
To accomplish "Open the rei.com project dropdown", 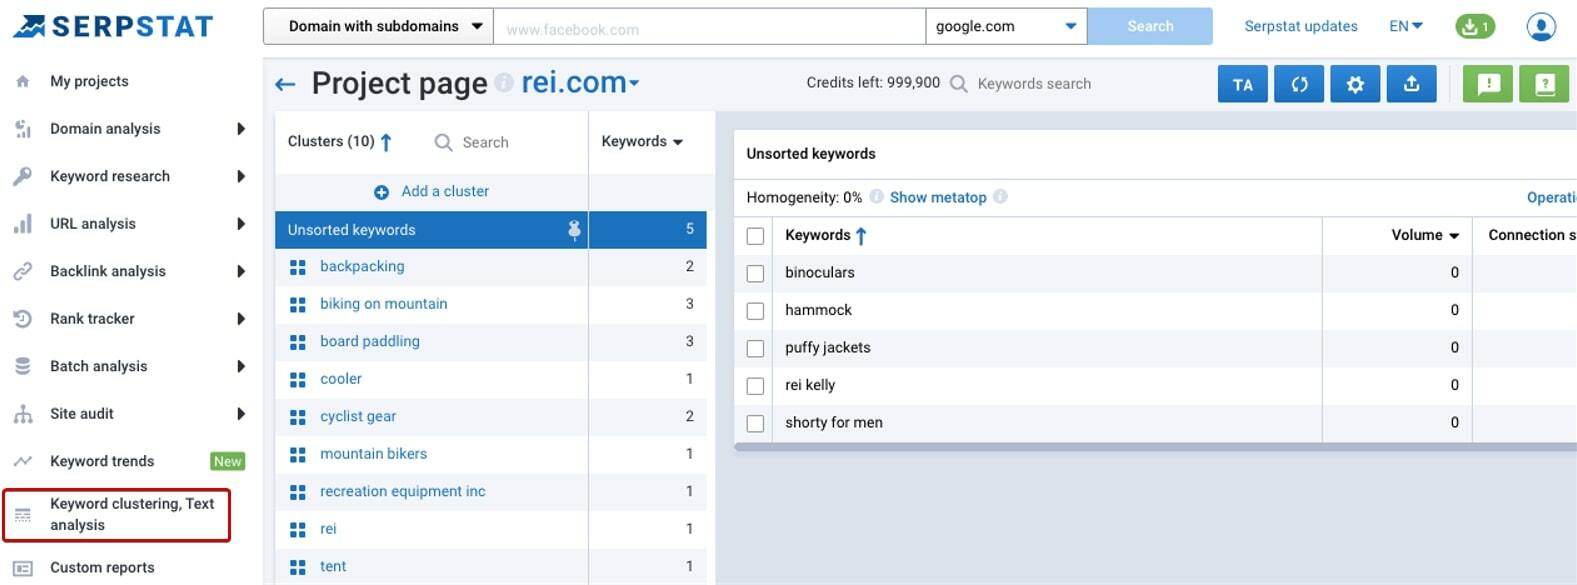I will pos(580,83).
